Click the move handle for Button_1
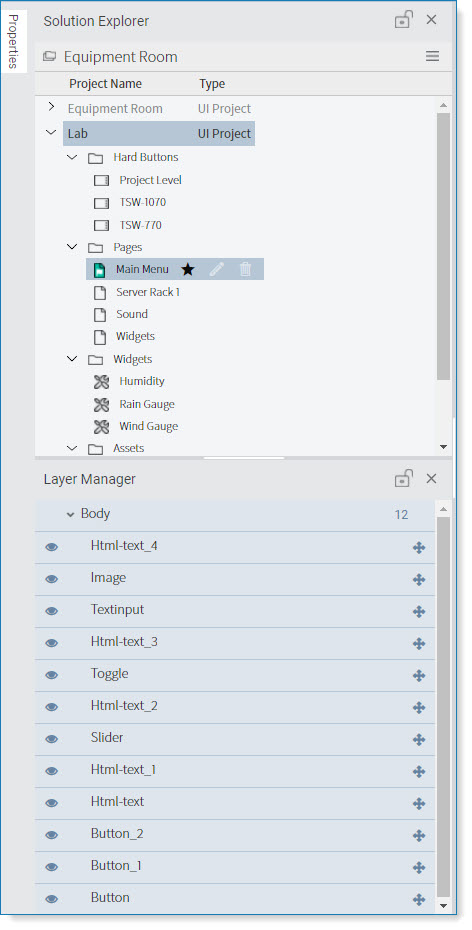Viewport: 472px width, 930px height. coord(419,868)
